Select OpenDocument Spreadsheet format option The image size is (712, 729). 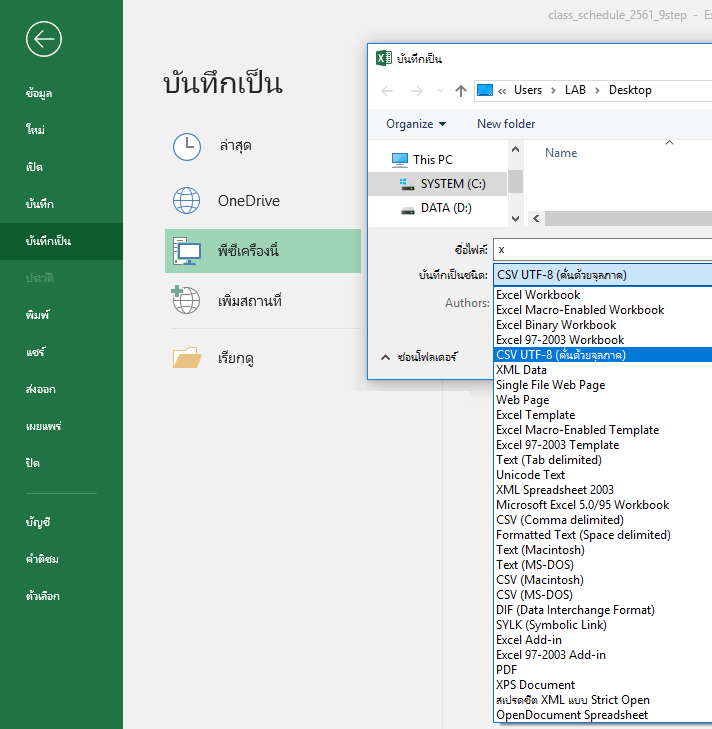[x=572, y=715]
